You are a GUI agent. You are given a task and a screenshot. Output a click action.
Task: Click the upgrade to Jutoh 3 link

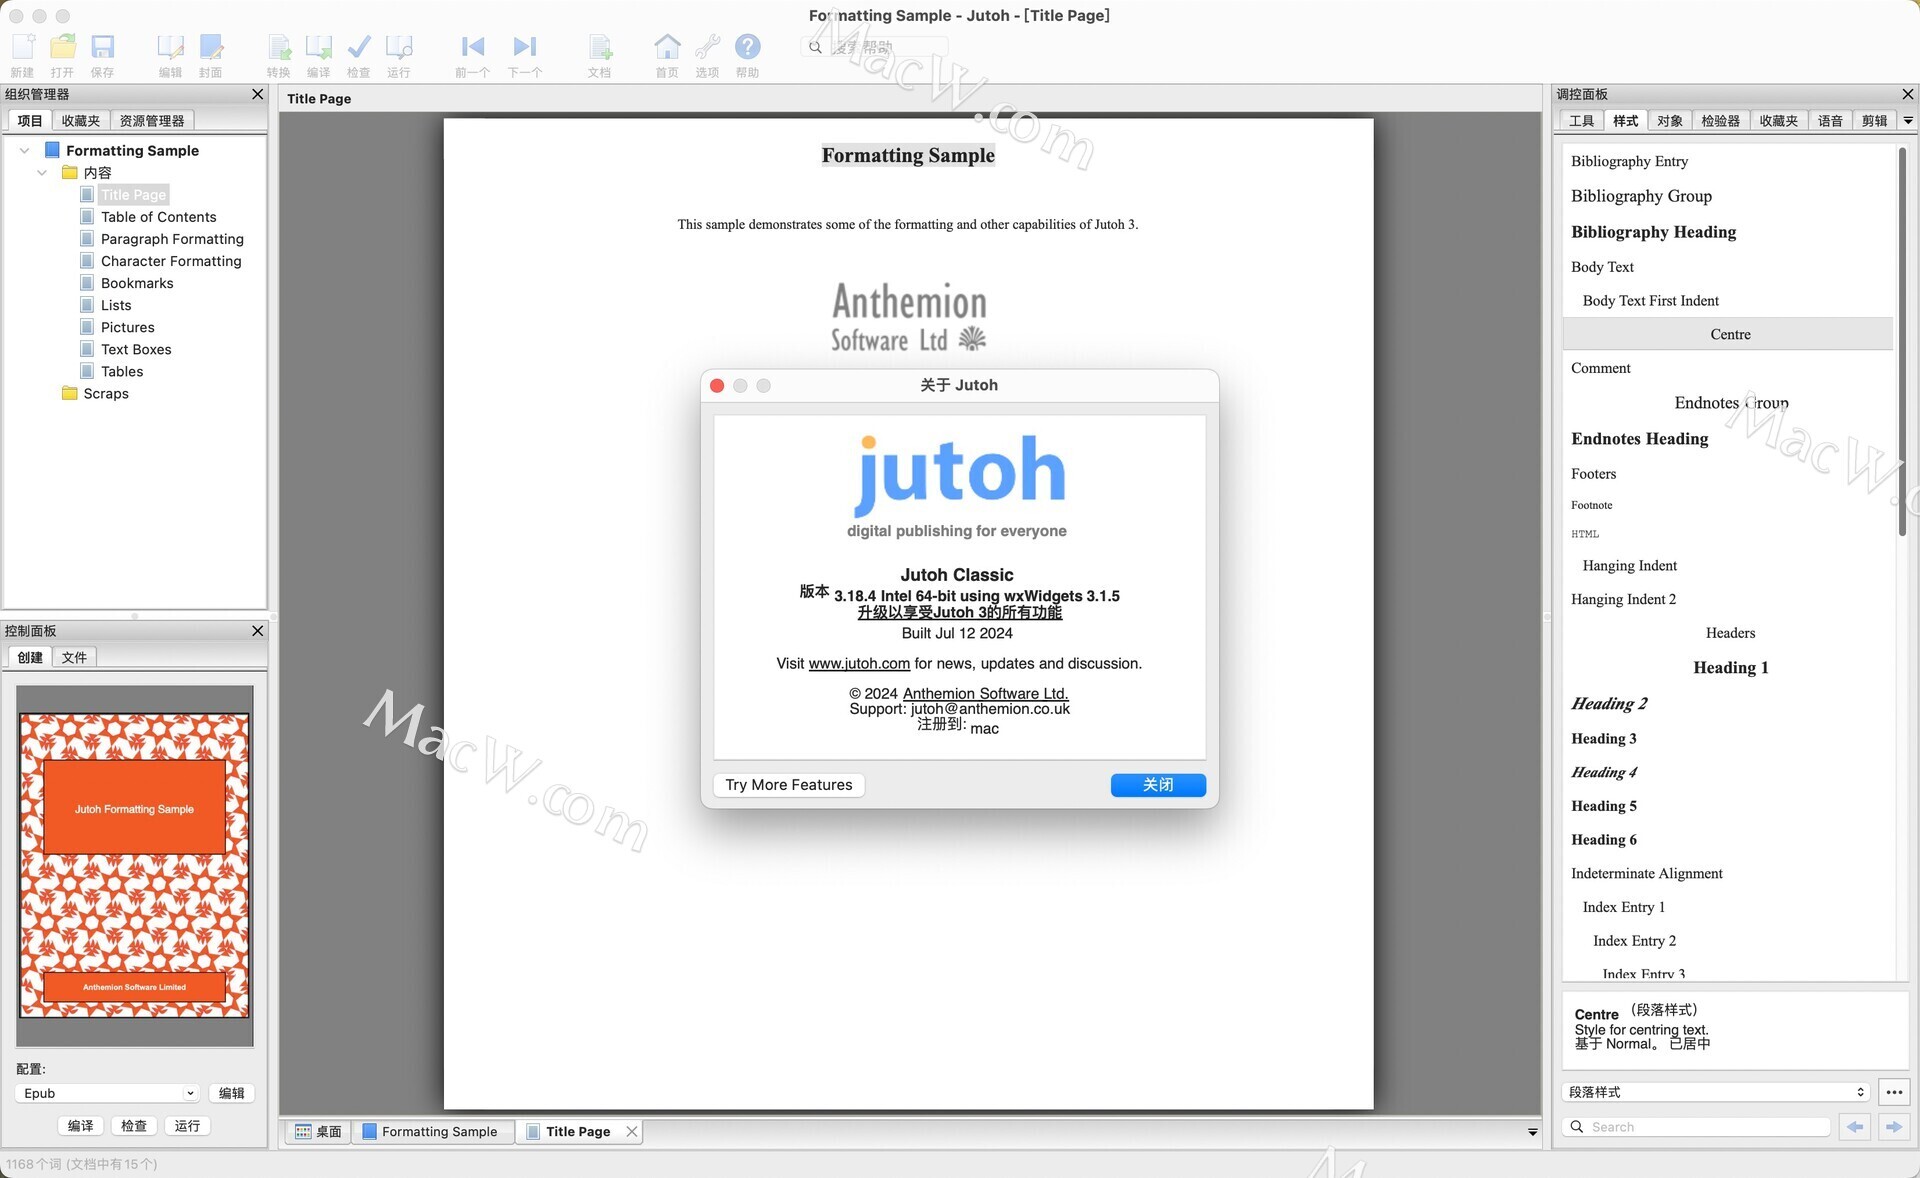click(959, 612)
